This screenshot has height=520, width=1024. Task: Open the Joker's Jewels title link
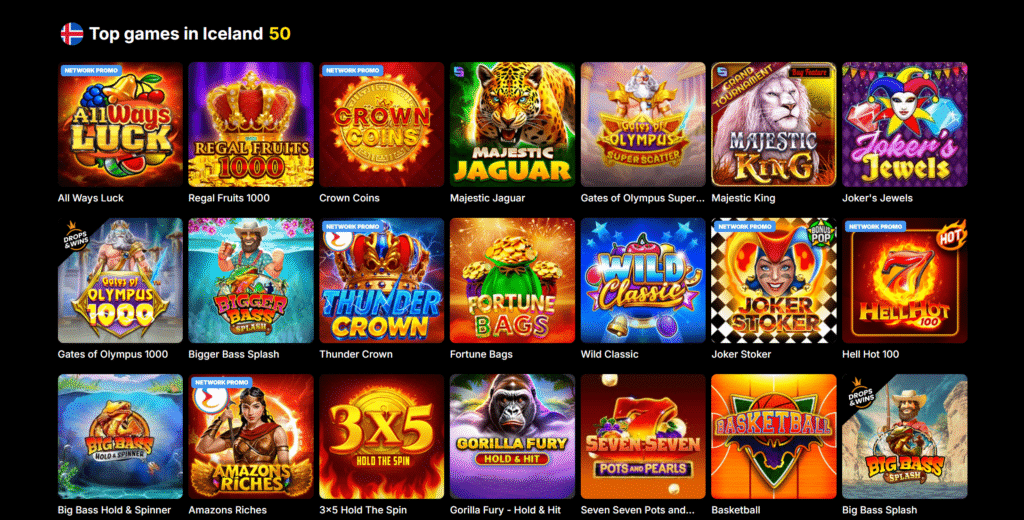point(877,198)
